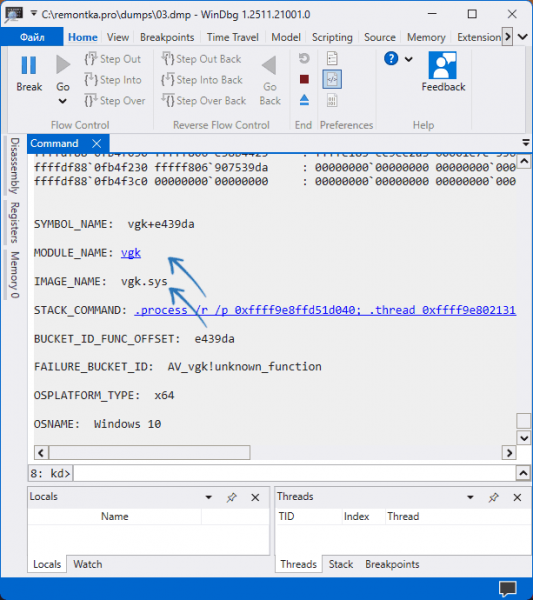Open the Source ribbon tab
The image size is (533, 600).
point(380,37)
